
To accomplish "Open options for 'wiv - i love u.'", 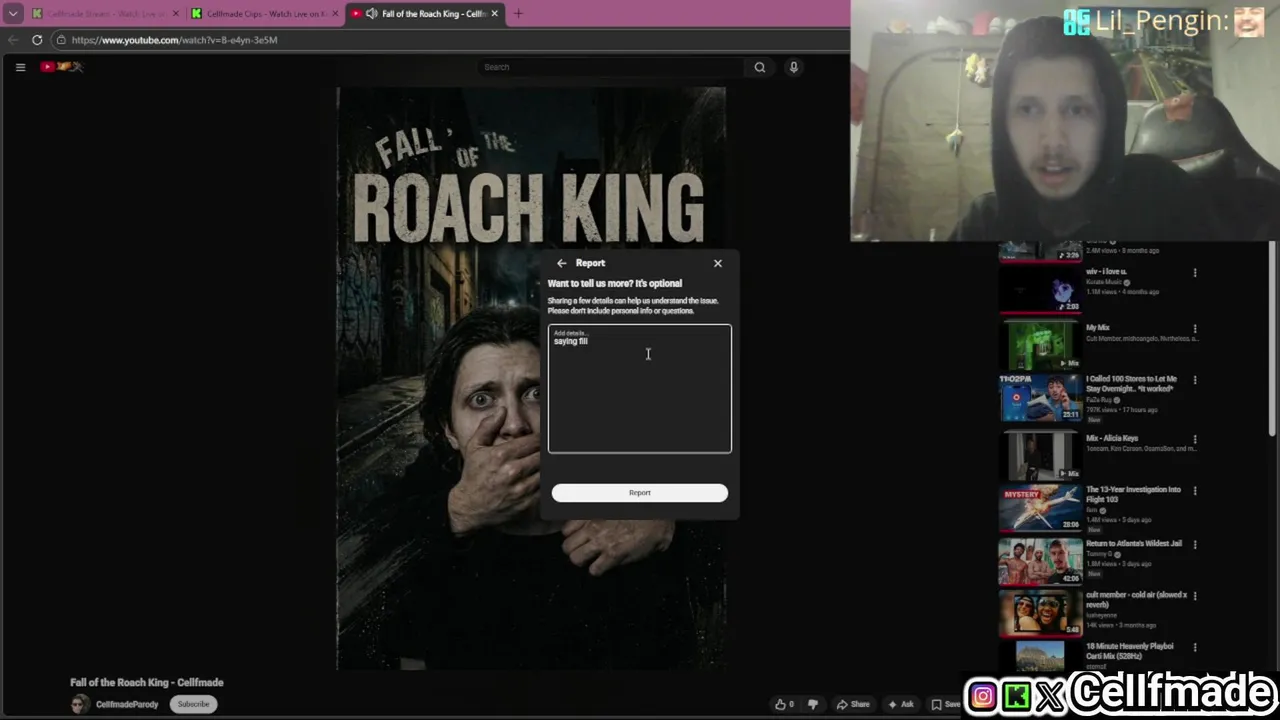I will [1195, 273].
